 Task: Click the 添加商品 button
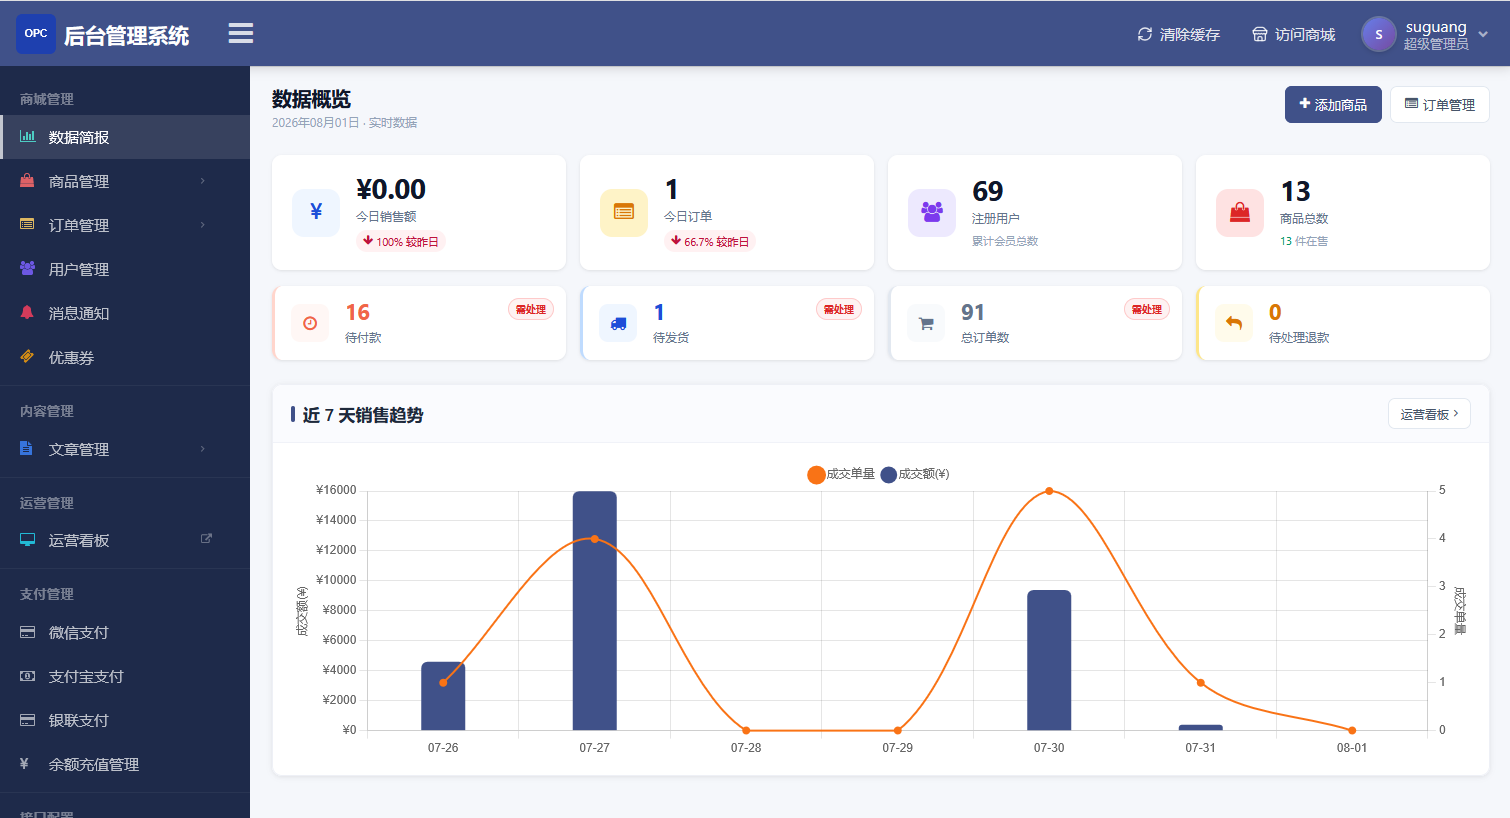pos(1333,105)
